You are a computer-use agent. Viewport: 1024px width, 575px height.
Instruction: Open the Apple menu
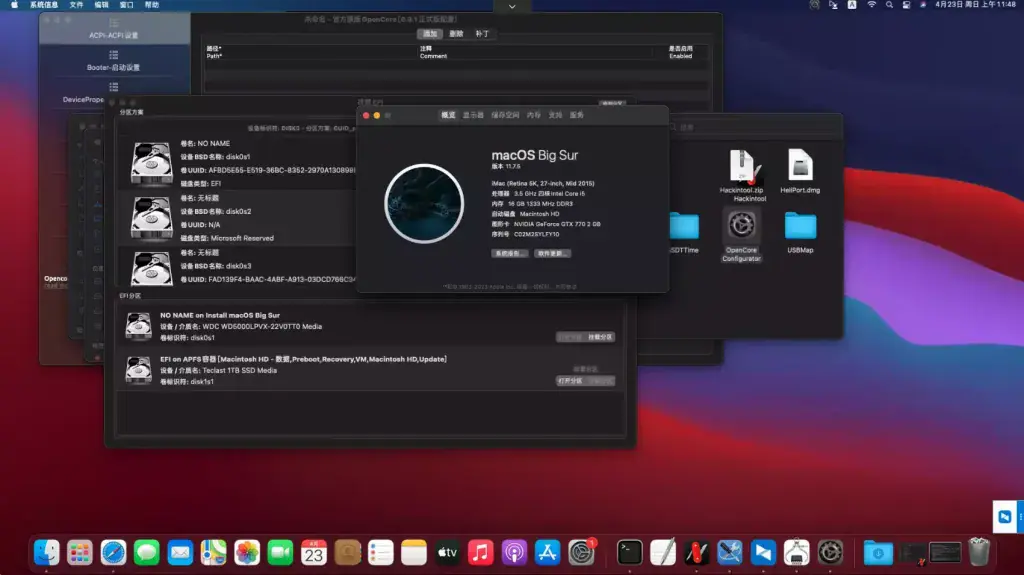(14, 5)
